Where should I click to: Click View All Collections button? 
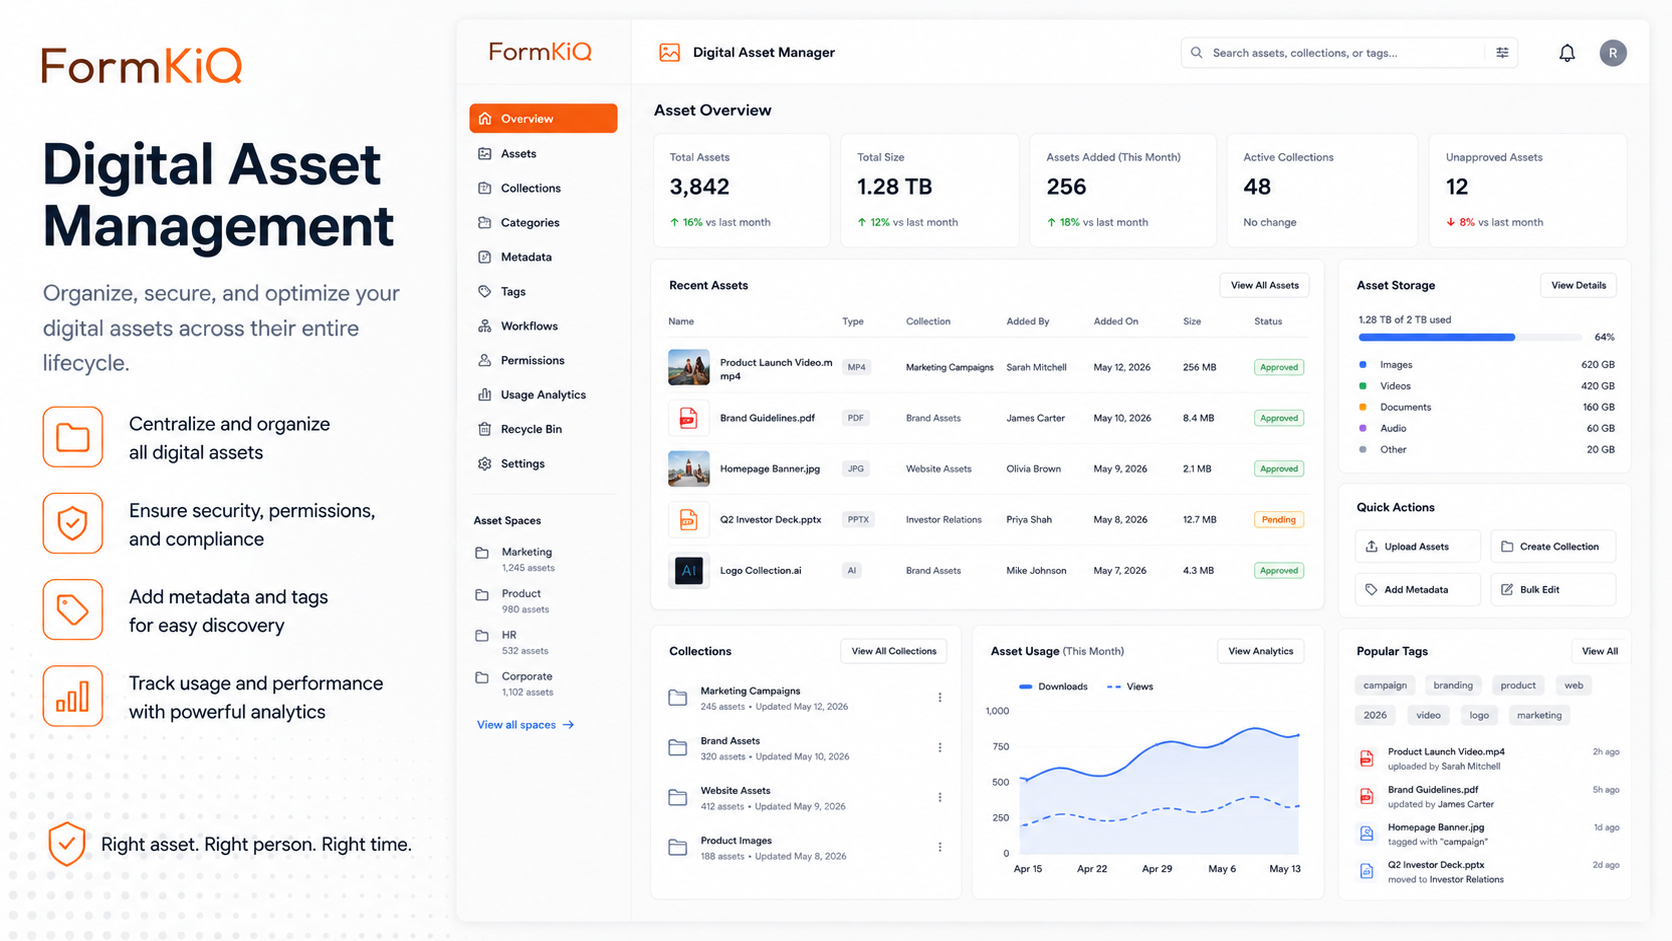[x=893, y=651]
